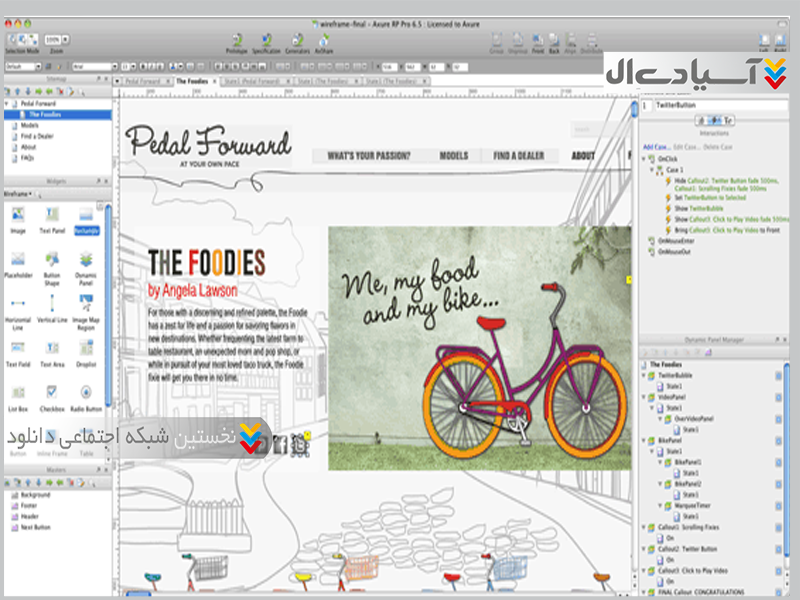Click the Prototype toolbar icon
This screenshot has height=600, width=800.
pyautogui.click(x=236, y=42)
